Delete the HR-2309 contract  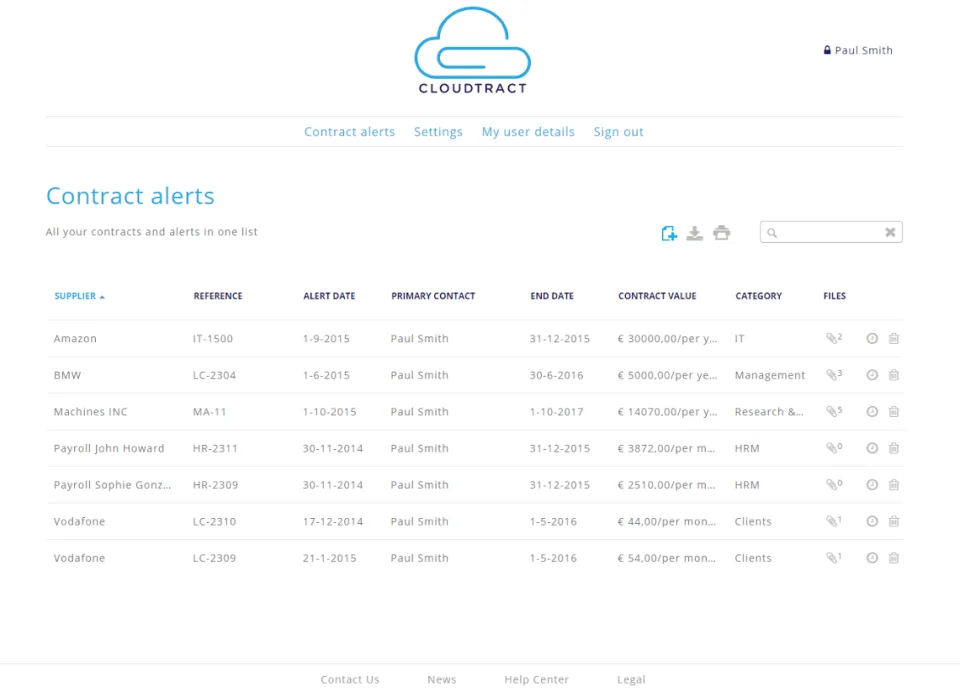(893, 484)
